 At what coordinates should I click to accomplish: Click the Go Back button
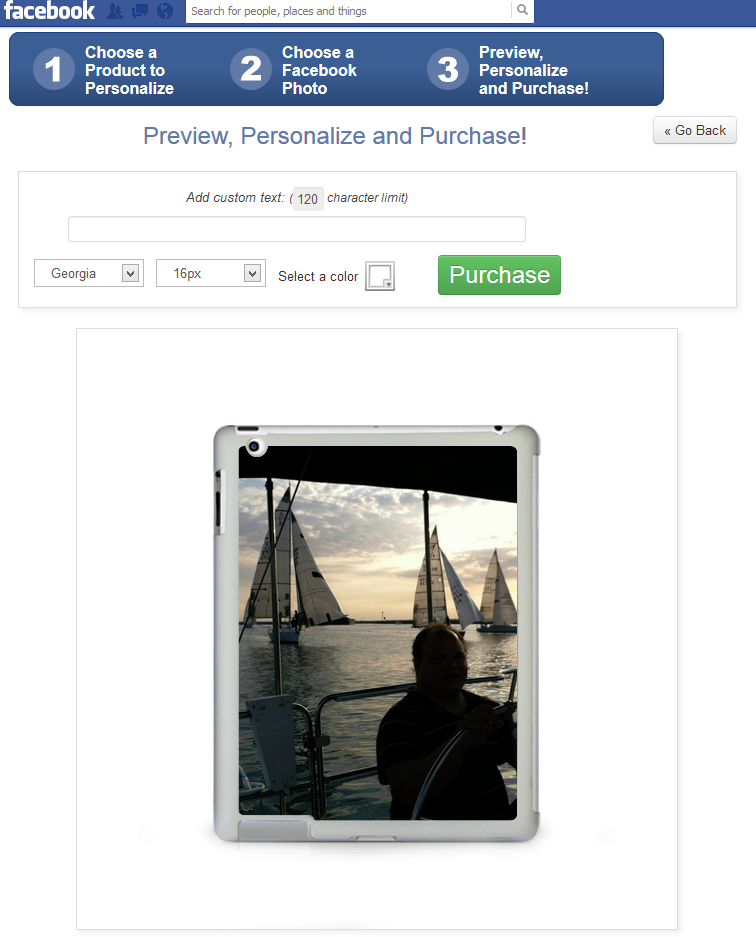point(694,130)
